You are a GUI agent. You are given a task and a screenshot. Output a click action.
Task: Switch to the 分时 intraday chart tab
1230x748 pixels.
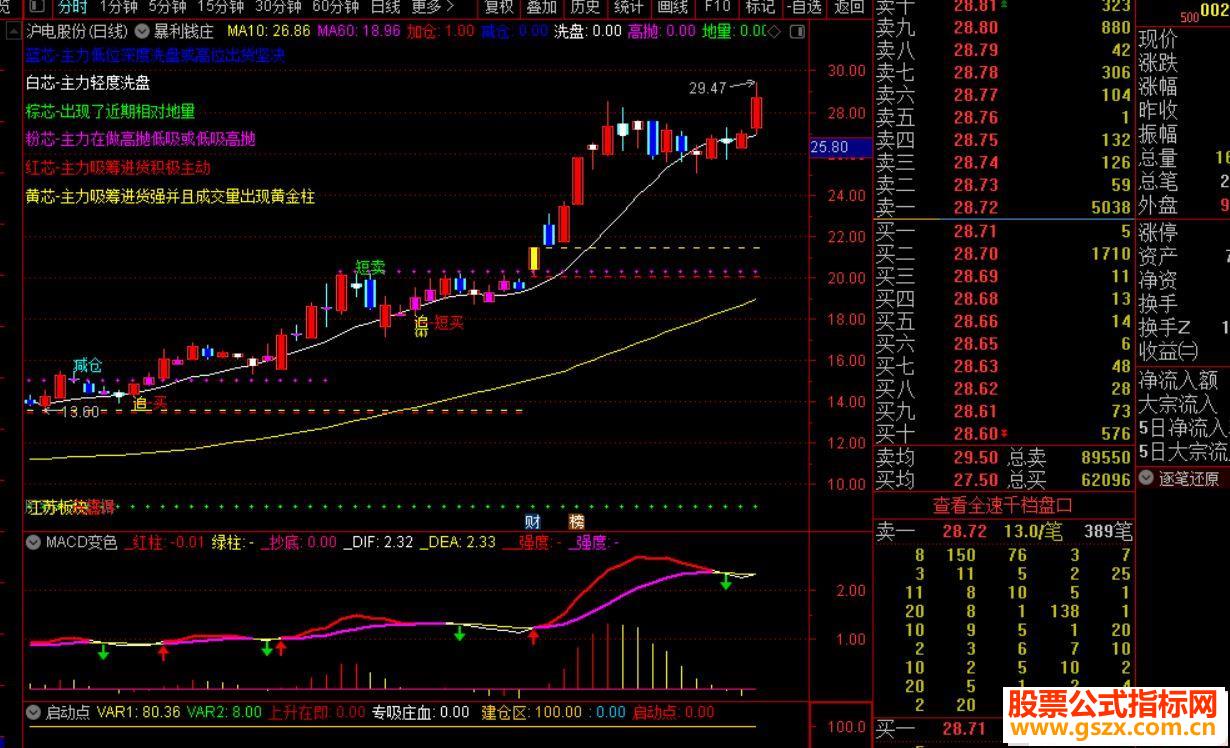pyautogui.click(x=72, y=6)
